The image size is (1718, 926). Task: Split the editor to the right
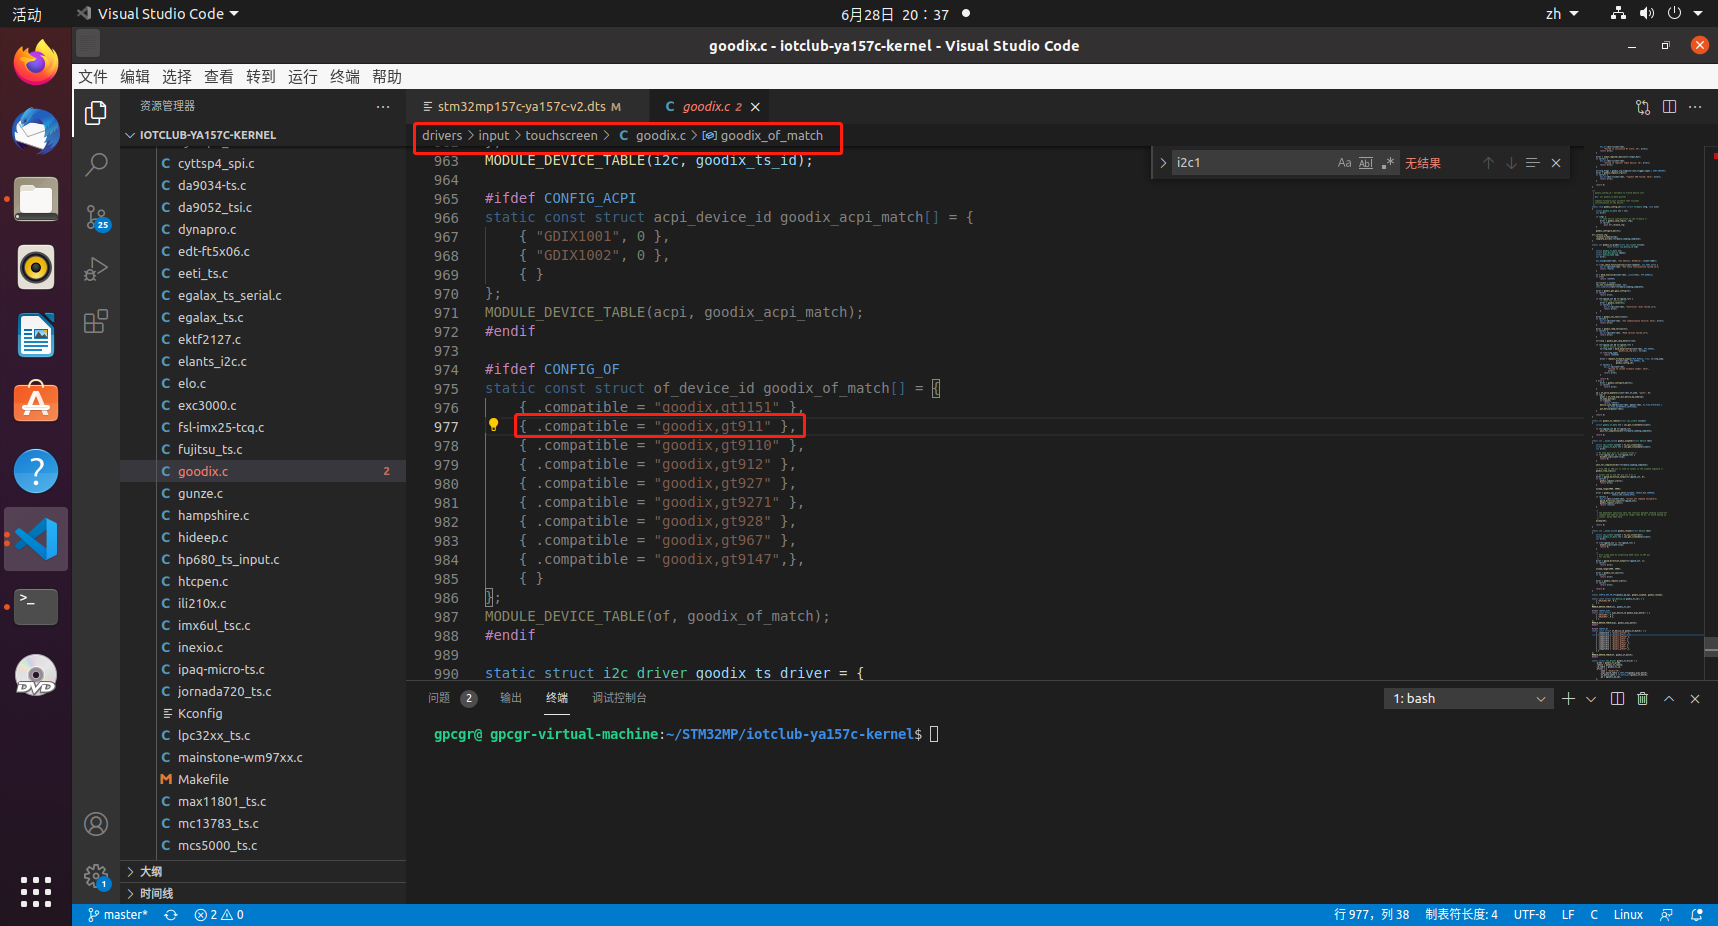pos(1669,107)
